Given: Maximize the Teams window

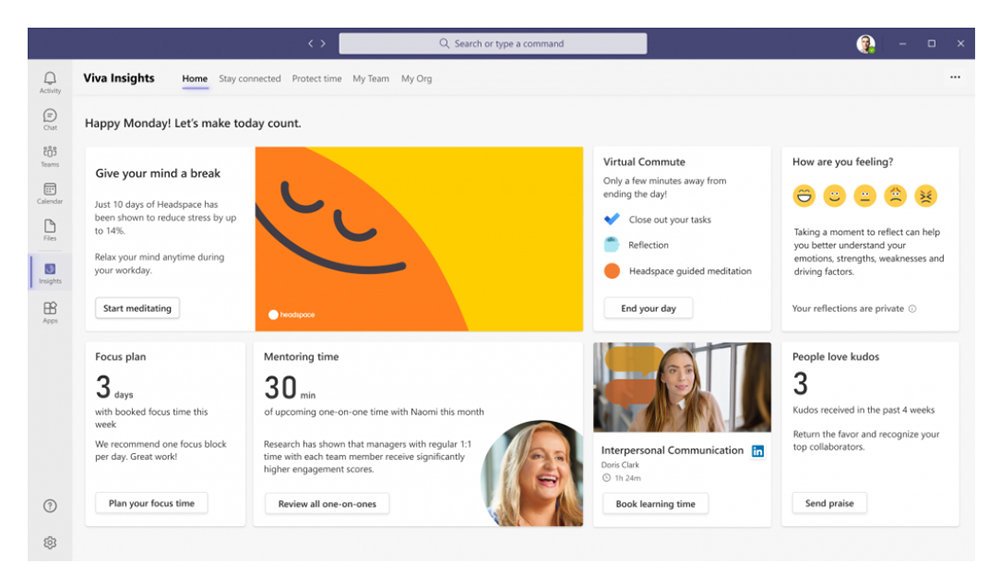Looking at the screenshot, I should (x=932, y=43).
